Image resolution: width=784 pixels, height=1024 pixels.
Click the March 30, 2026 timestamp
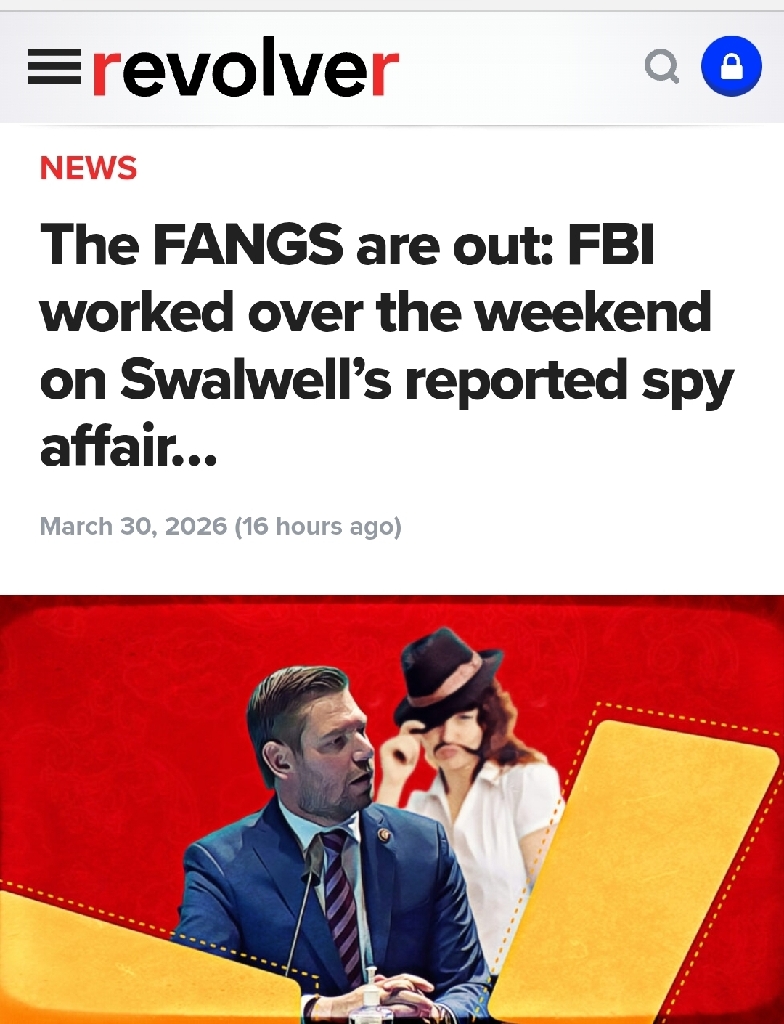coord(133,526)
